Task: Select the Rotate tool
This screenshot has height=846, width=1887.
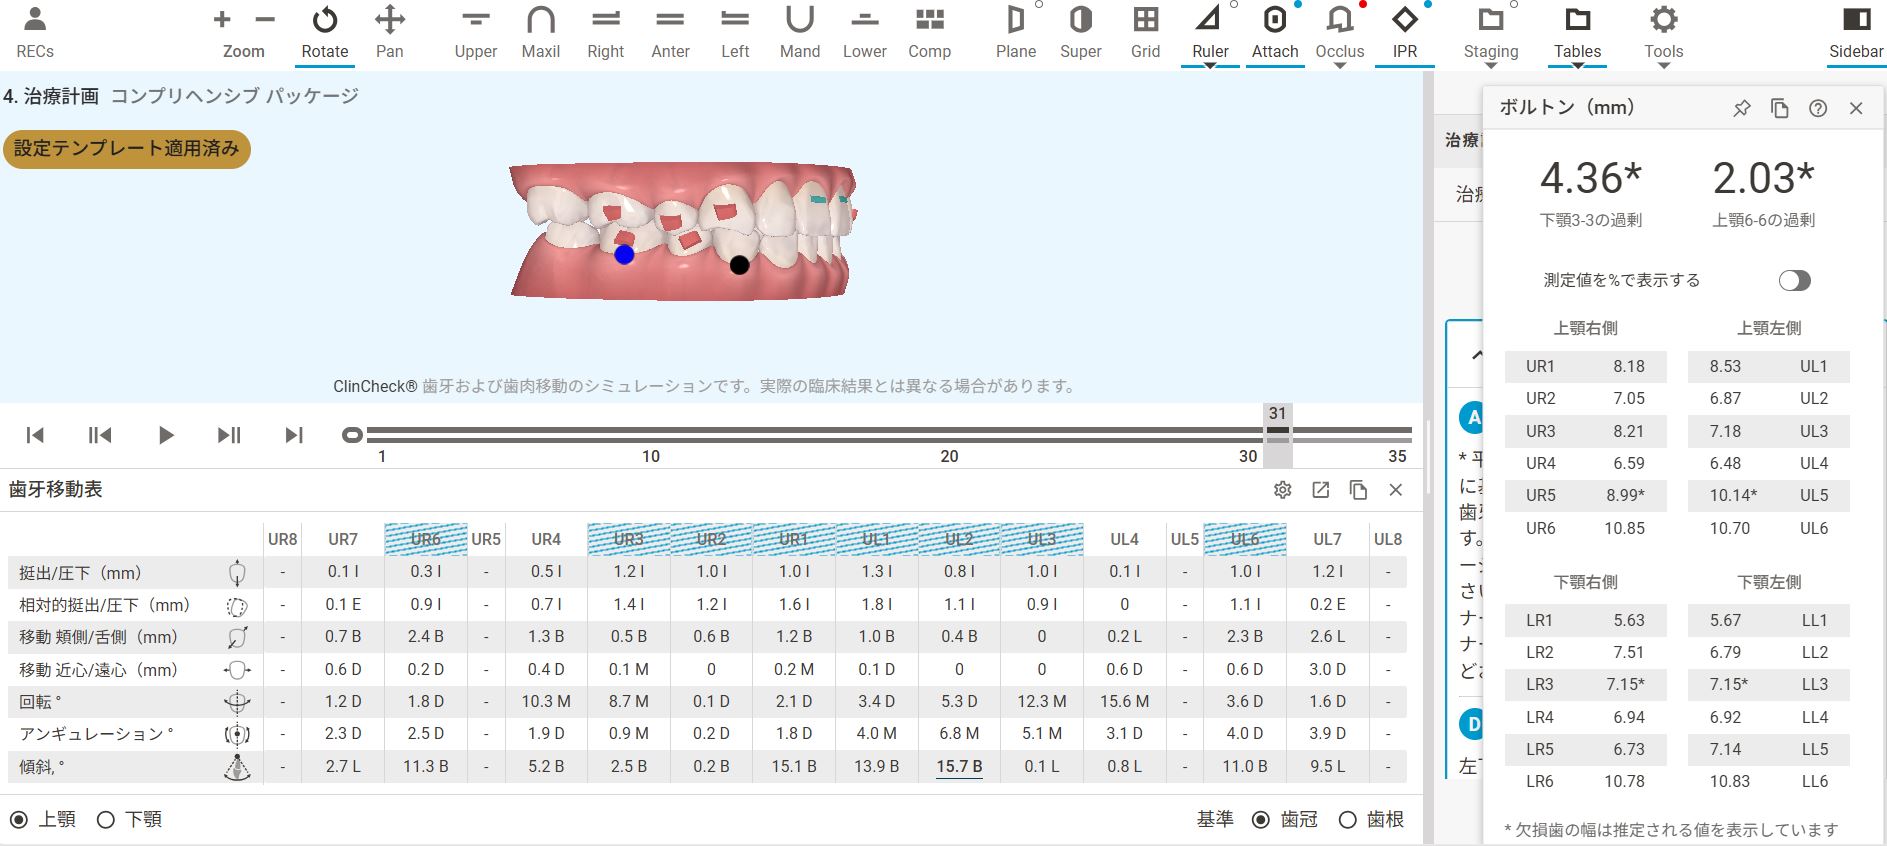Action: tap(325, 33)
